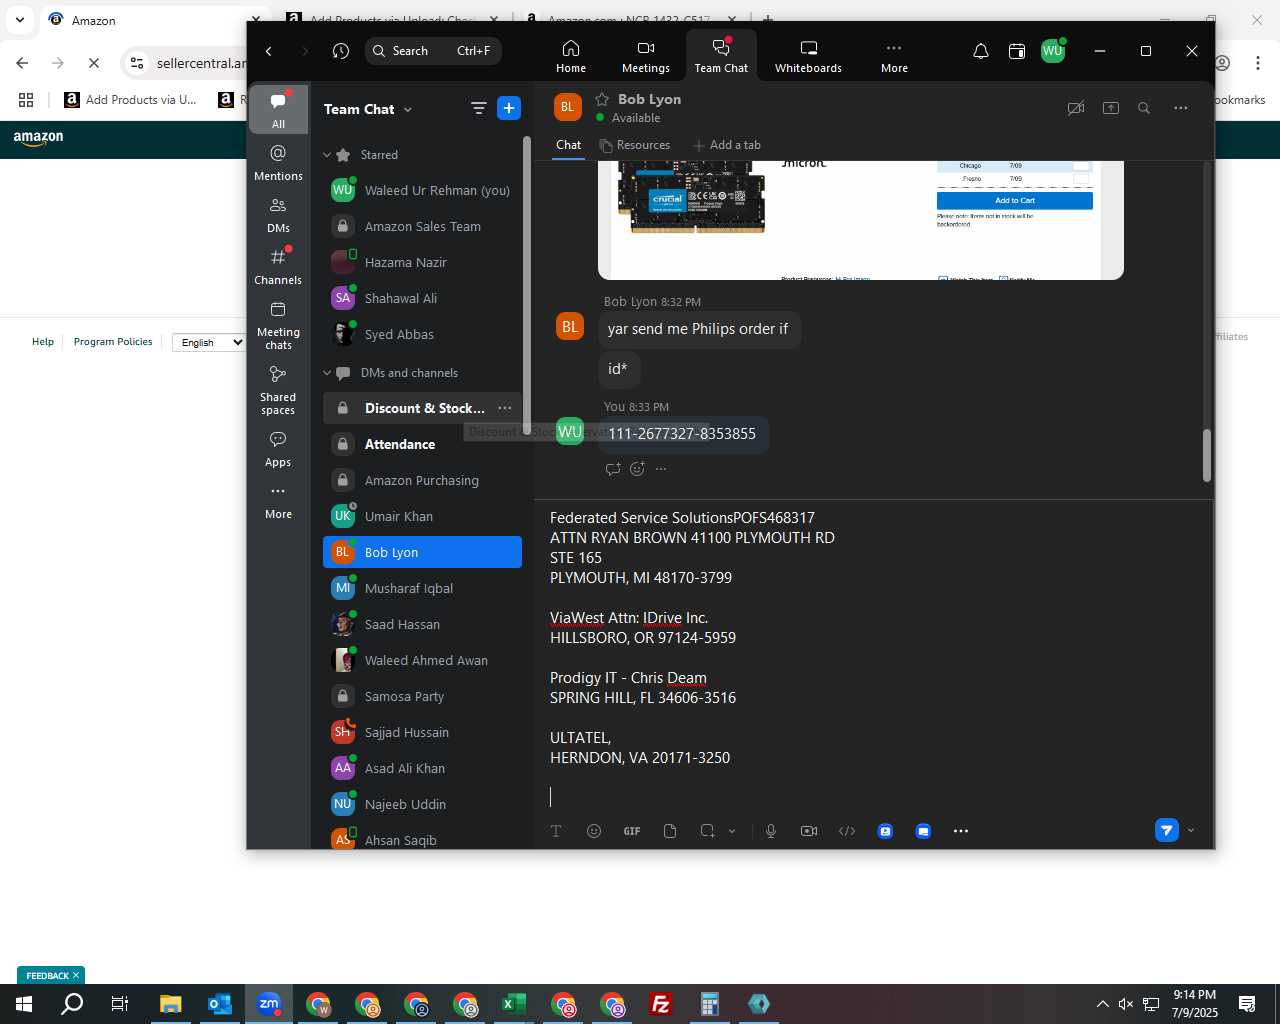The width and height of the screenshot is (1280, 1024).
Task: Click the blue plus new chat button
Action: click(509, 108)
